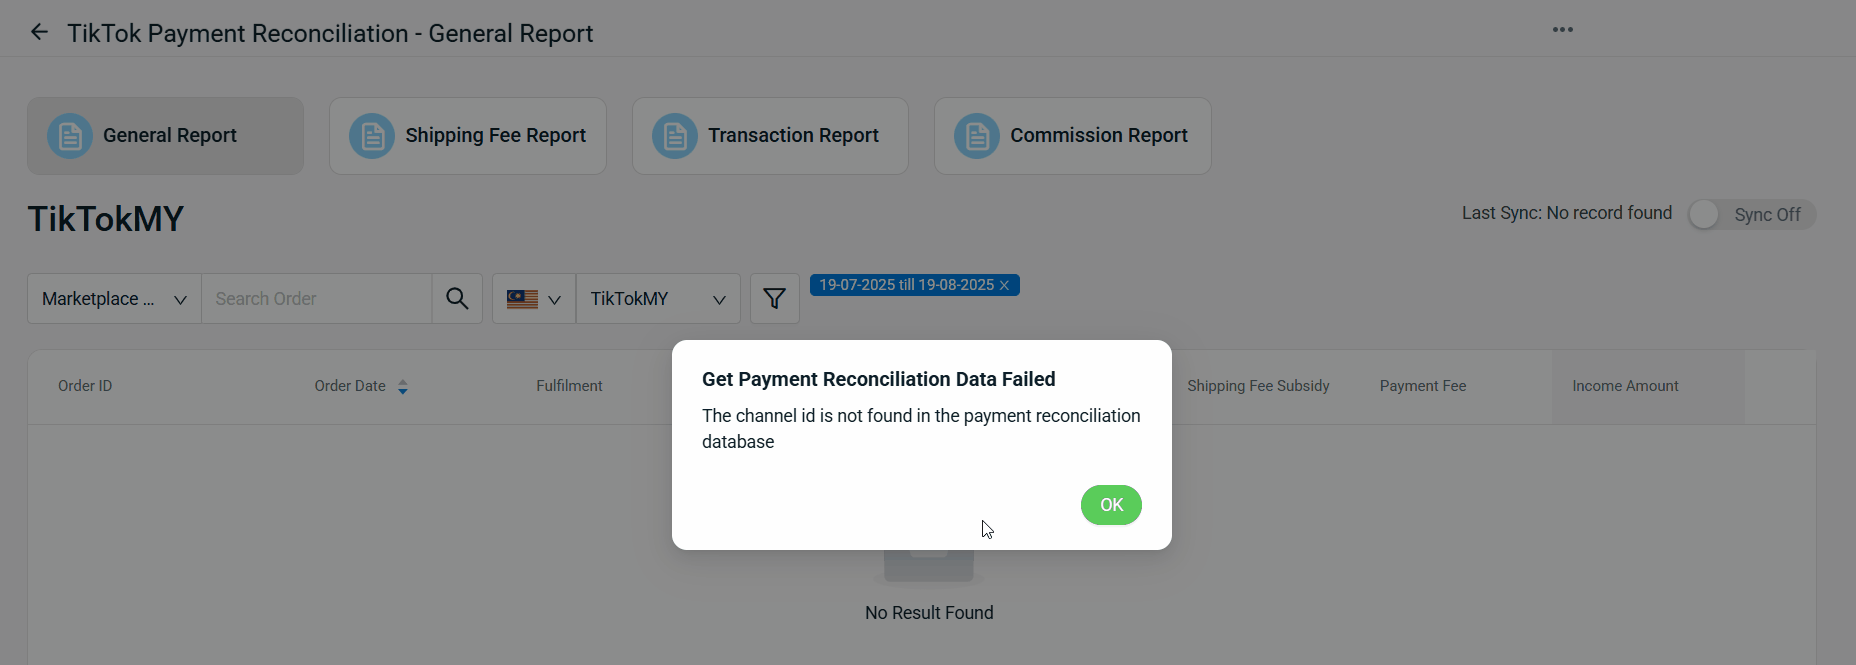Open the Malaysia flag country dropdown
The image size is (1856, 665).
pos(534,299)
